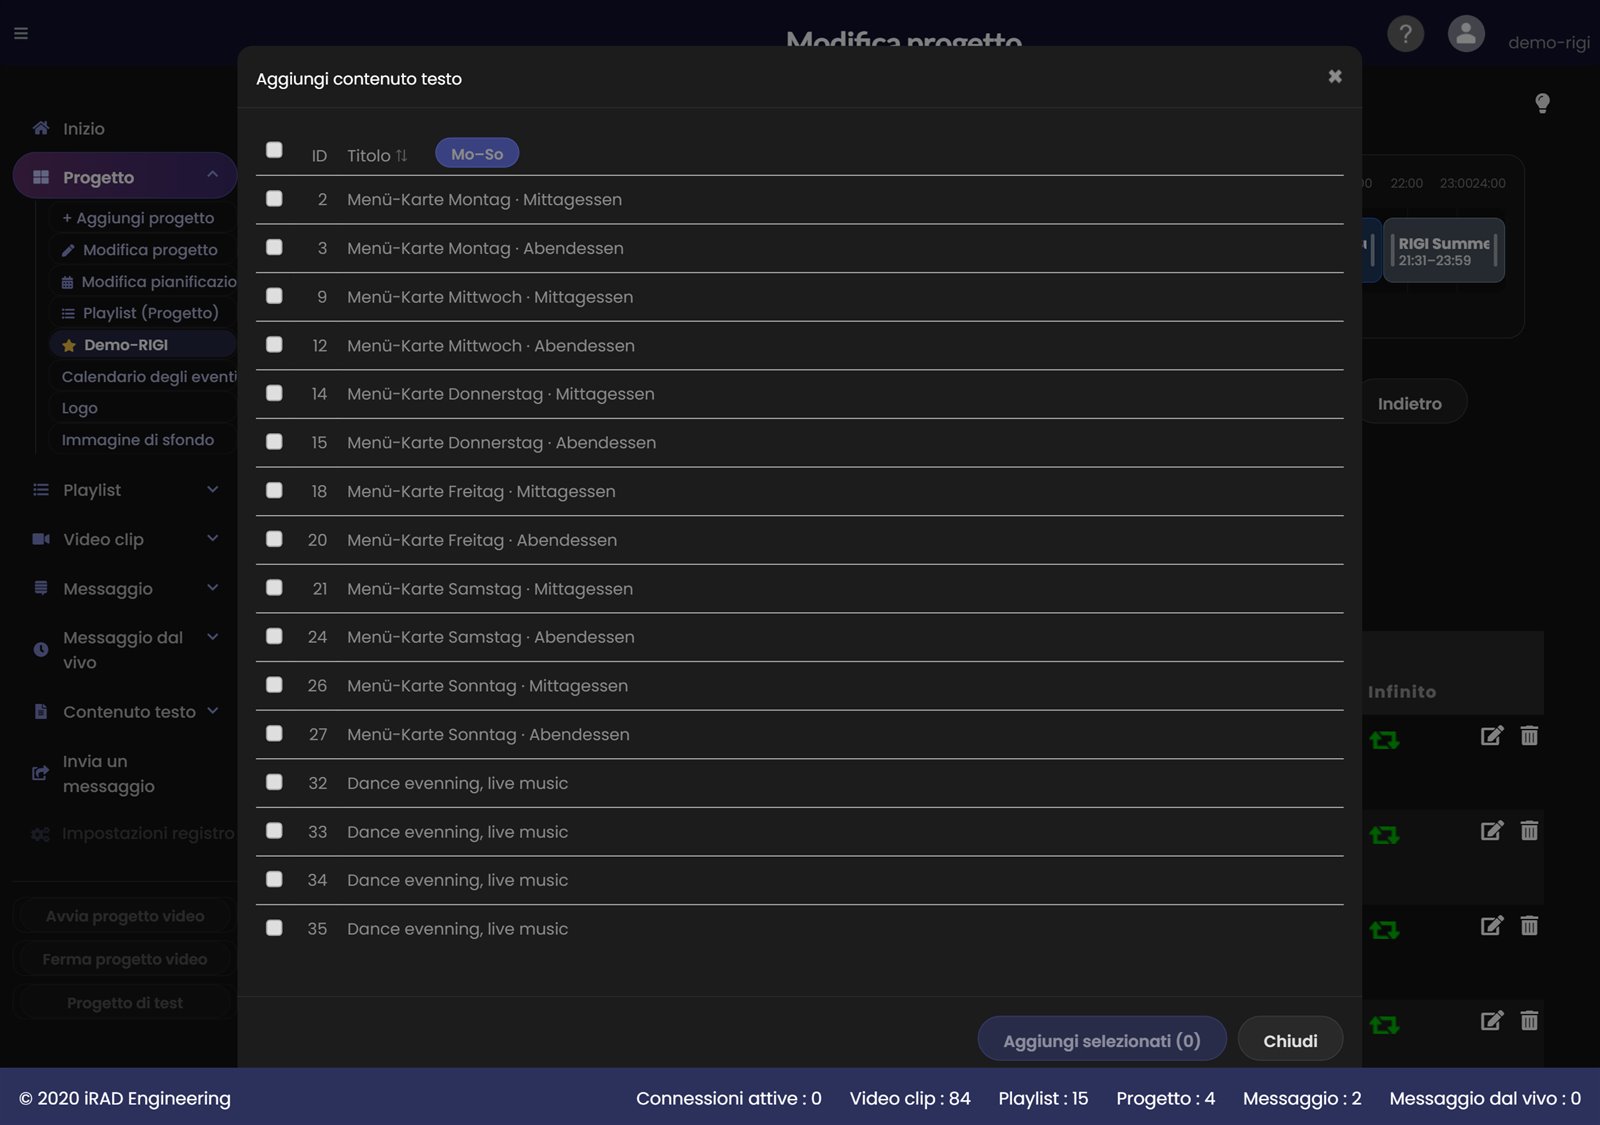The height and width of the screenshot is (1125, 1600).
Task: Check the Menü-Karte Mittwoch · Abendessen checkbox
Action: 274,345
